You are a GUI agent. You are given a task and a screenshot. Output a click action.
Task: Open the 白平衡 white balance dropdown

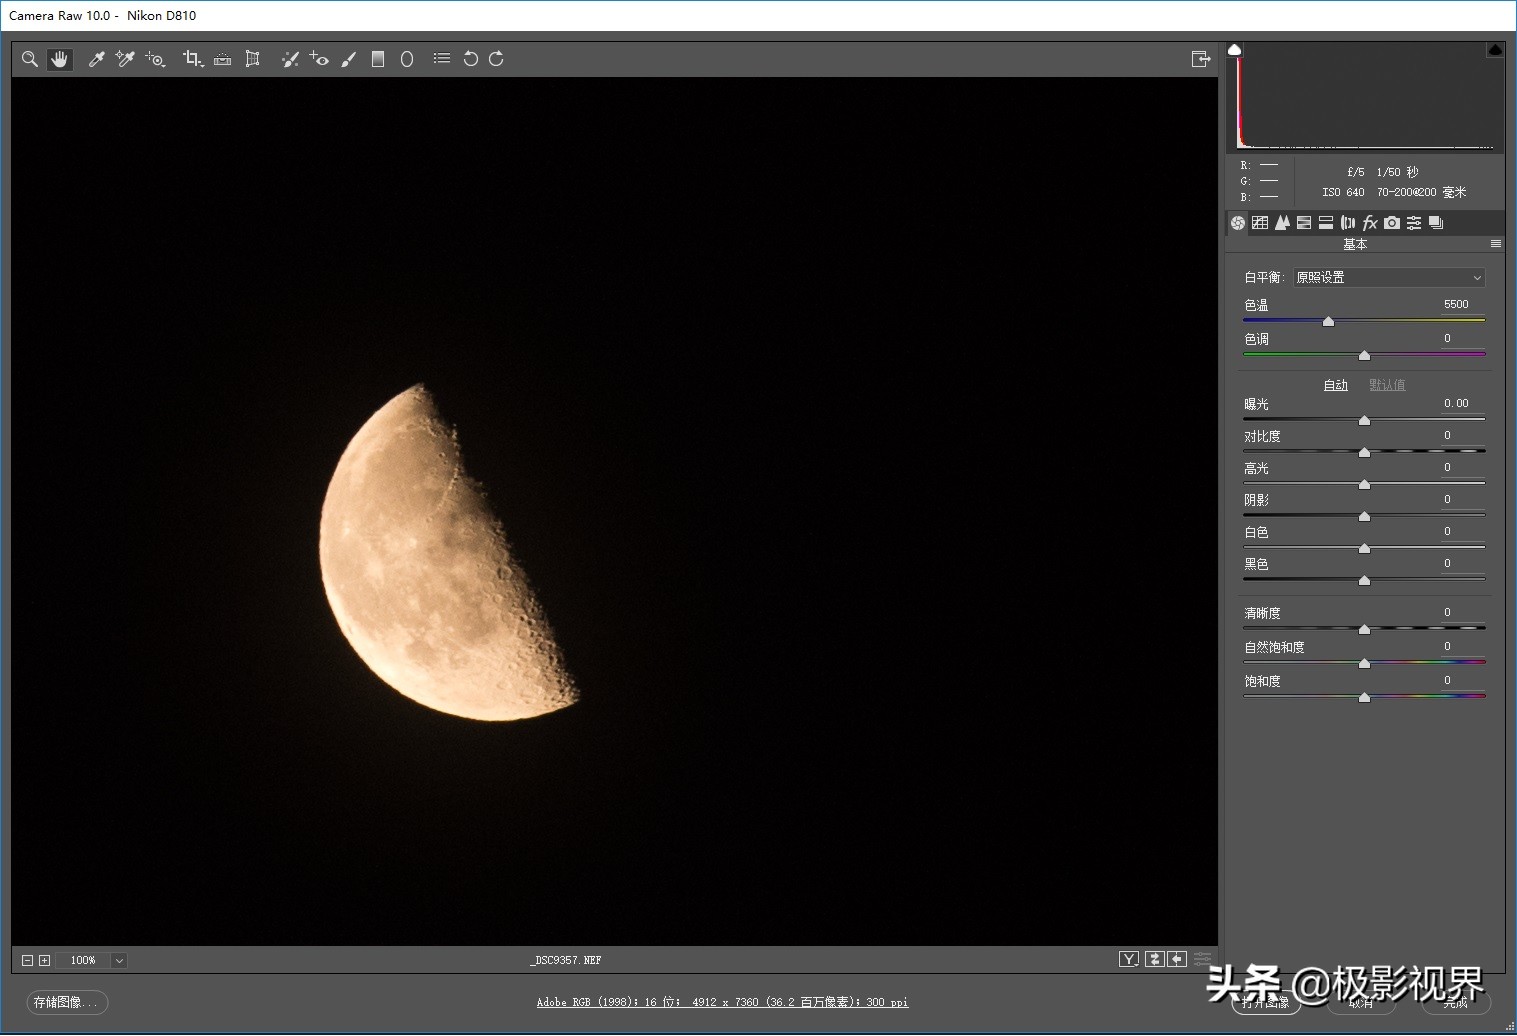1388,278
